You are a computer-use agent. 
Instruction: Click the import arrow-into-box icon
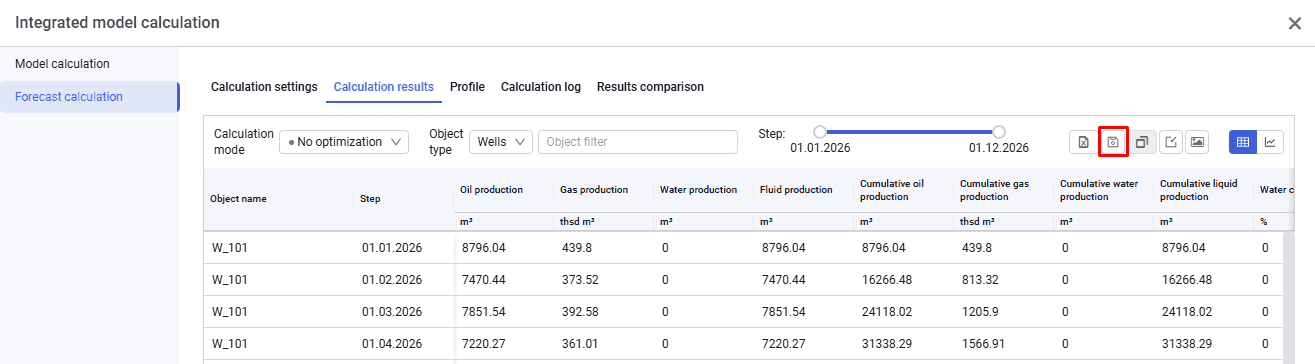pyautogui.click(x=1170, y=142)
